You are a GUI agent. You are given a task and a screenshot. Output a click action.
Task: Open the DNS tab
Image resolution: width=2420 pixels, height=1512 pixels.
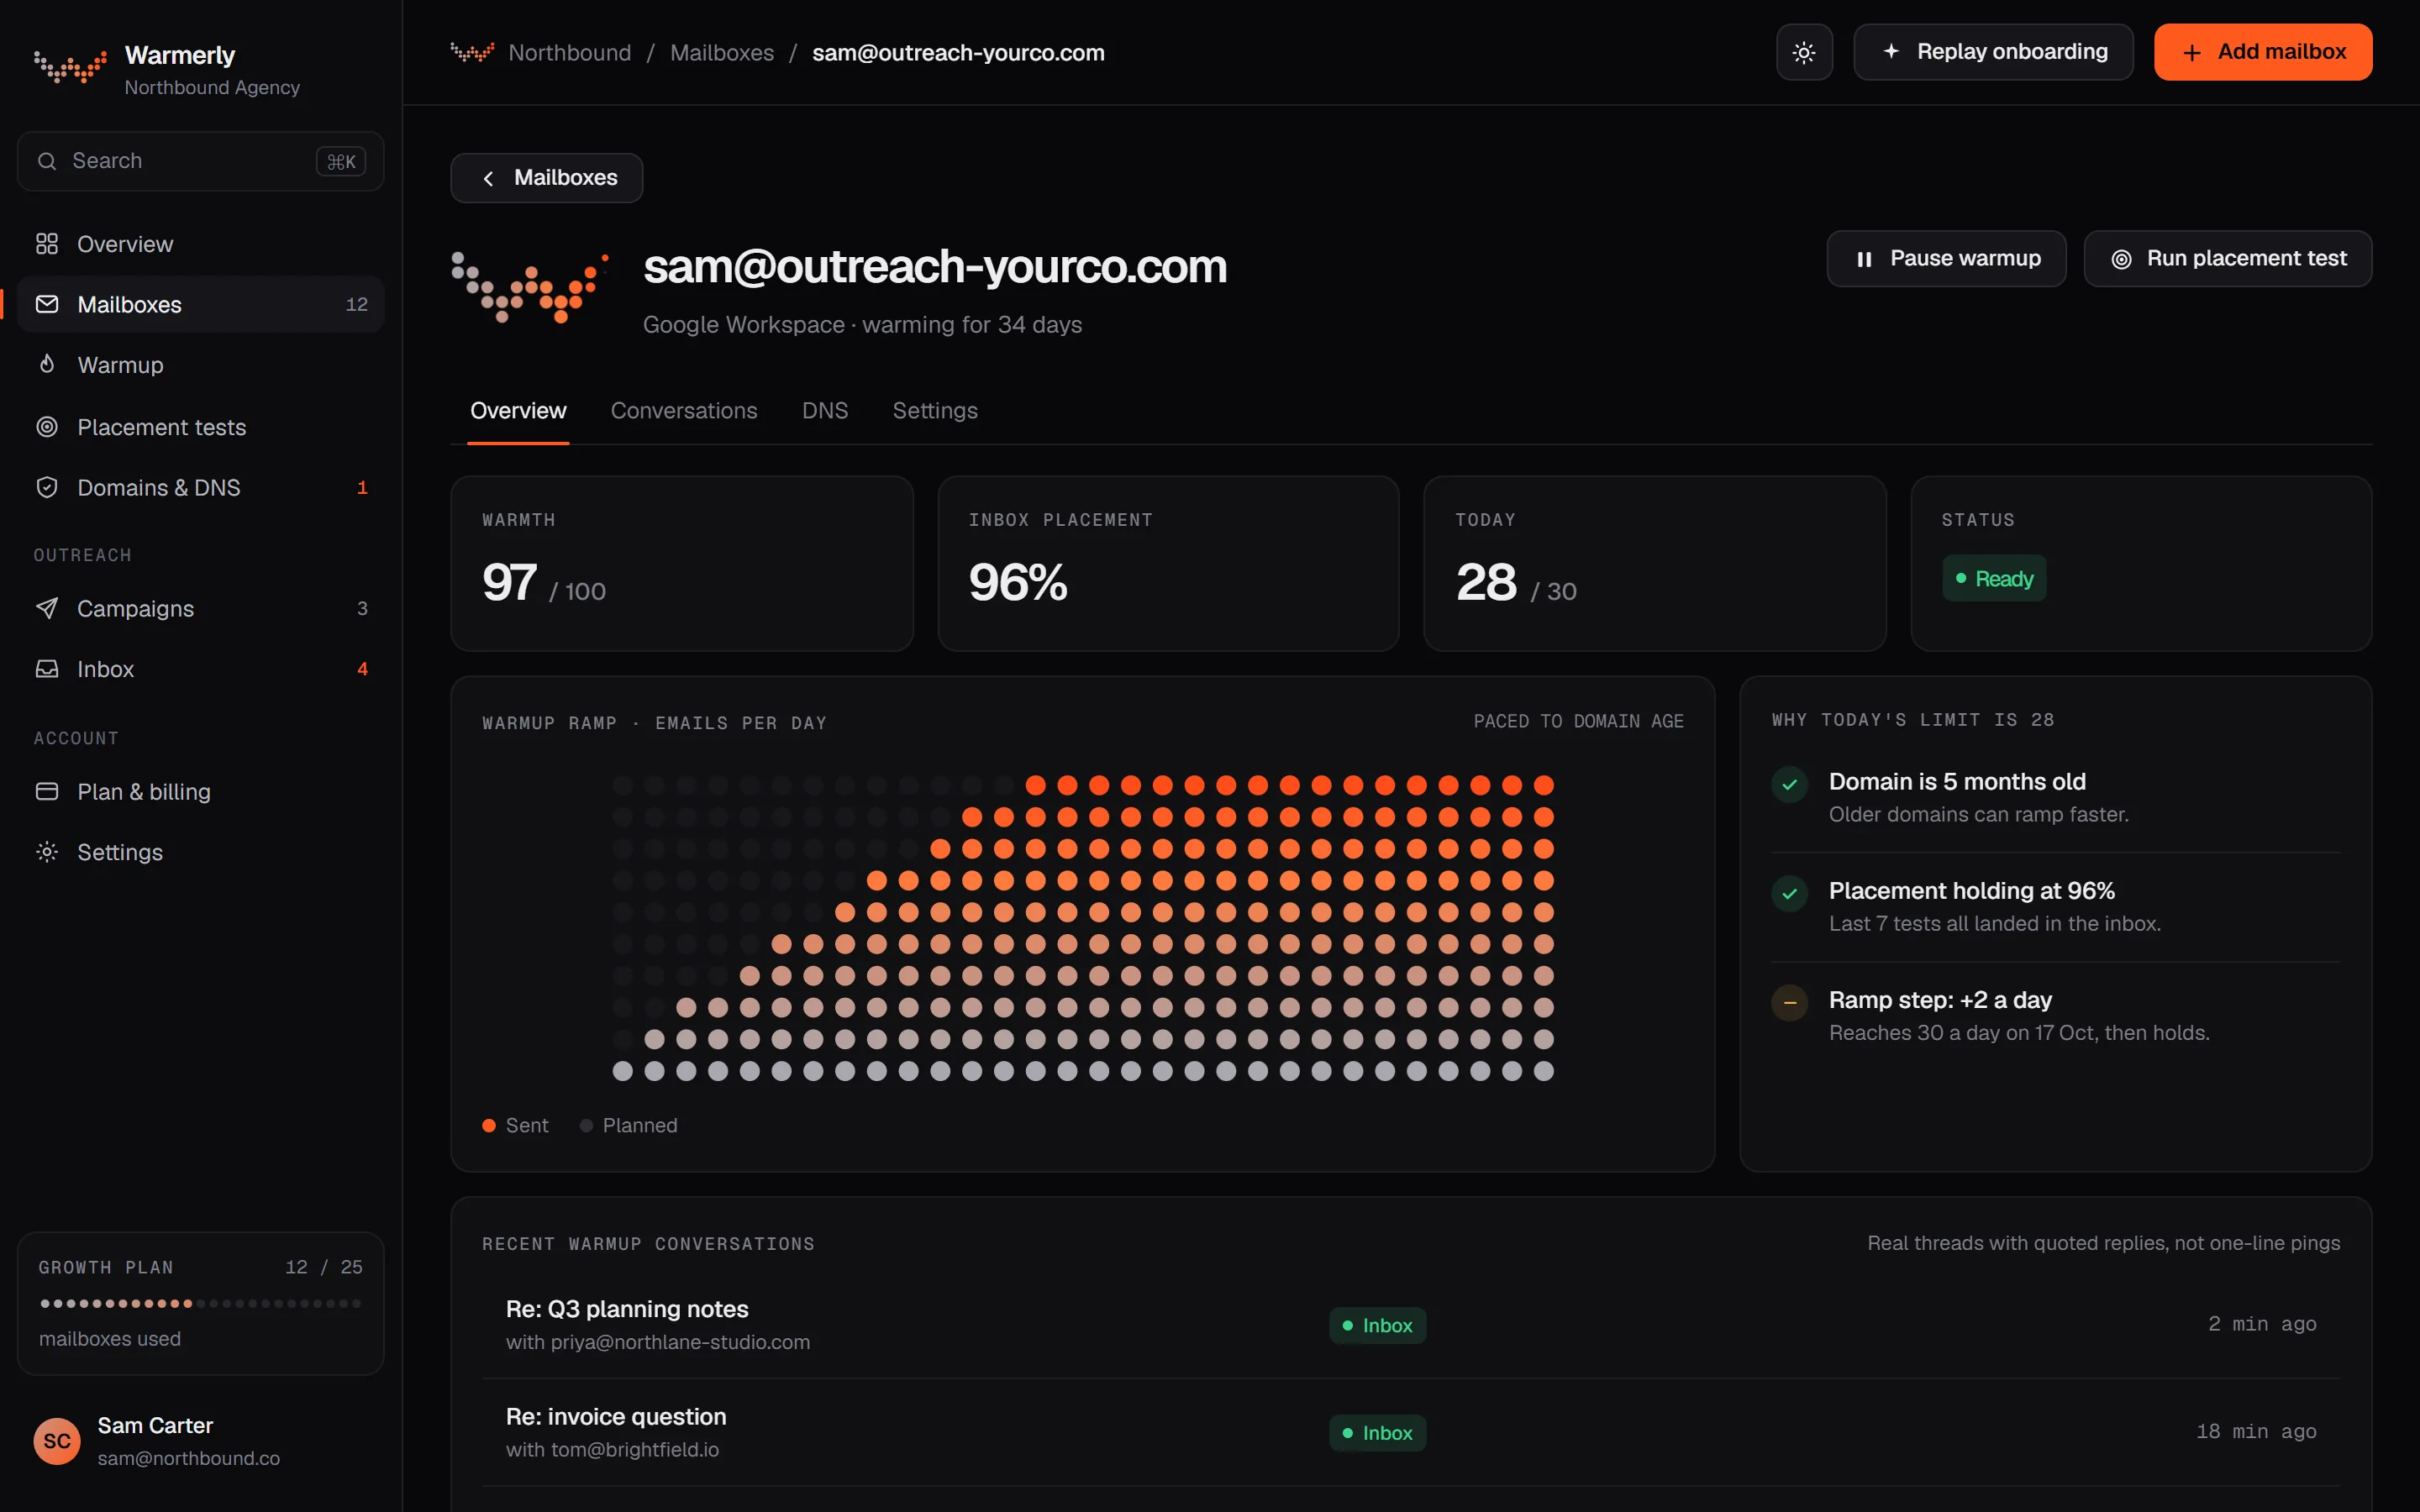click(x=825, y=411)
